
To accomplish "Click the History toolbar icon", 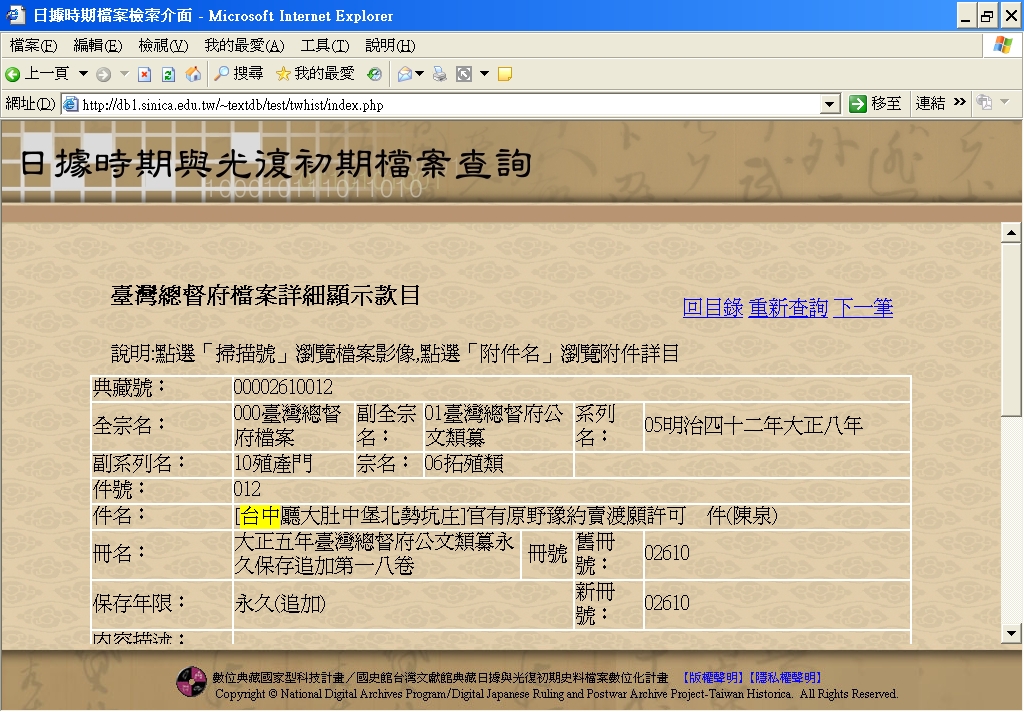I will (374, 74).
